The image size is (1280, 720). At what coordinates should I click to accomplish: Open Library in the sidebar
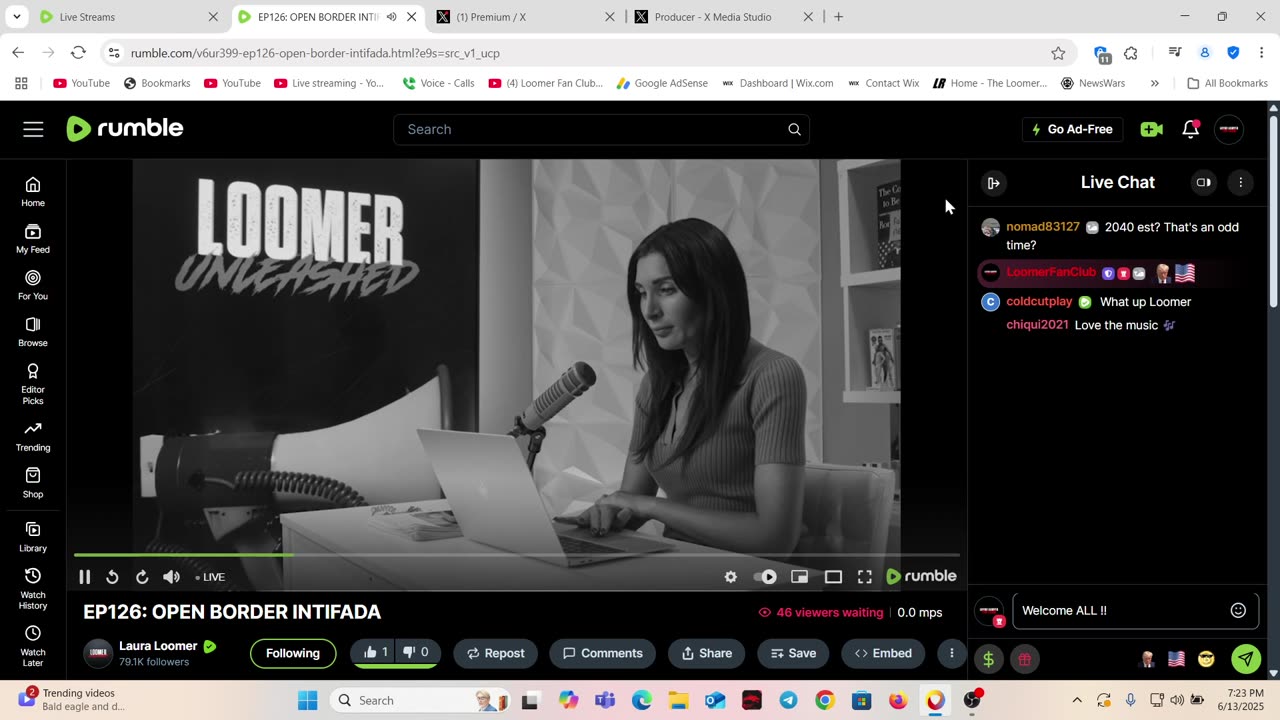click(33, 537)
